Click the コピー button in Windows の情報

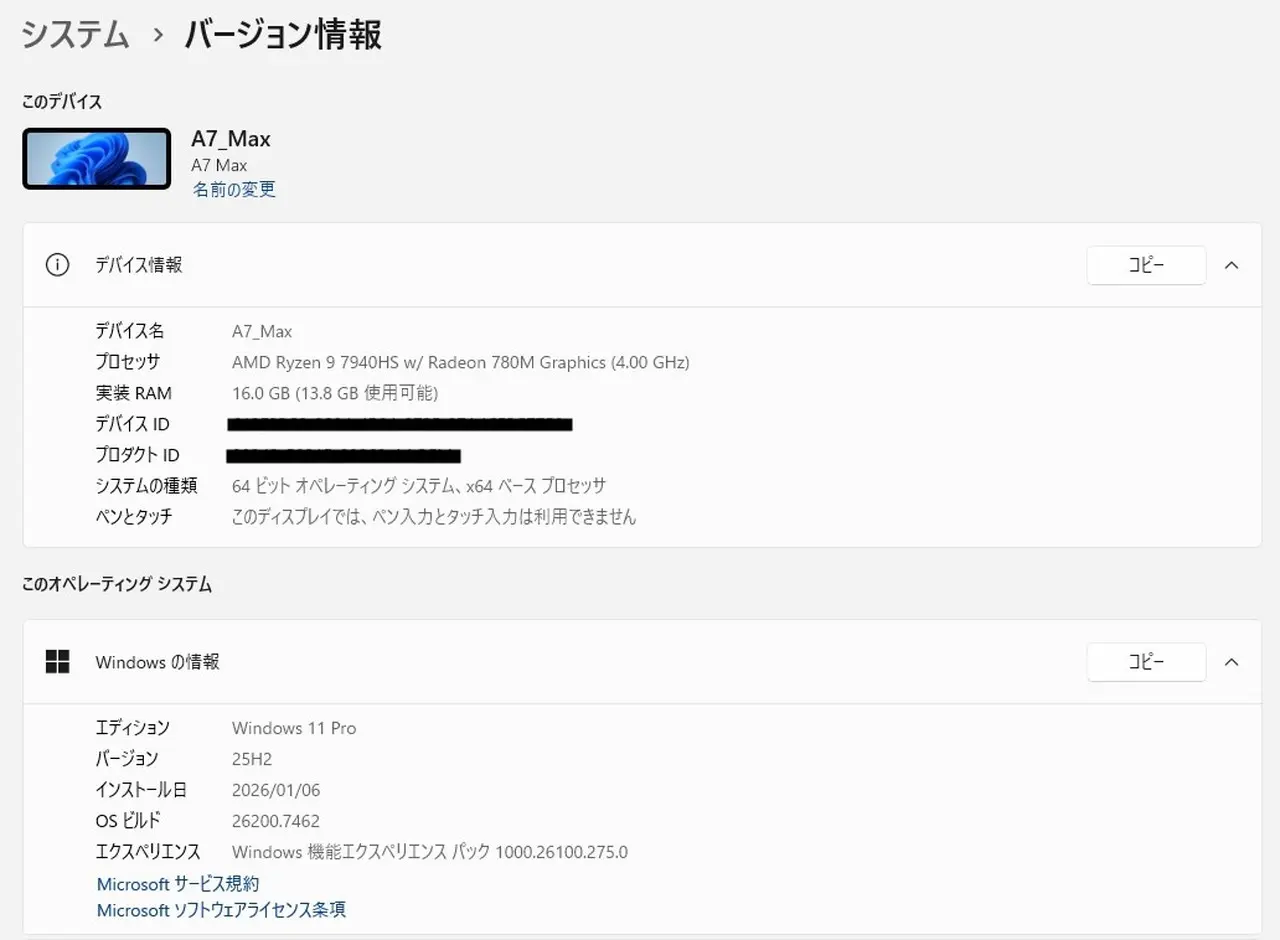coord(1146,662)
